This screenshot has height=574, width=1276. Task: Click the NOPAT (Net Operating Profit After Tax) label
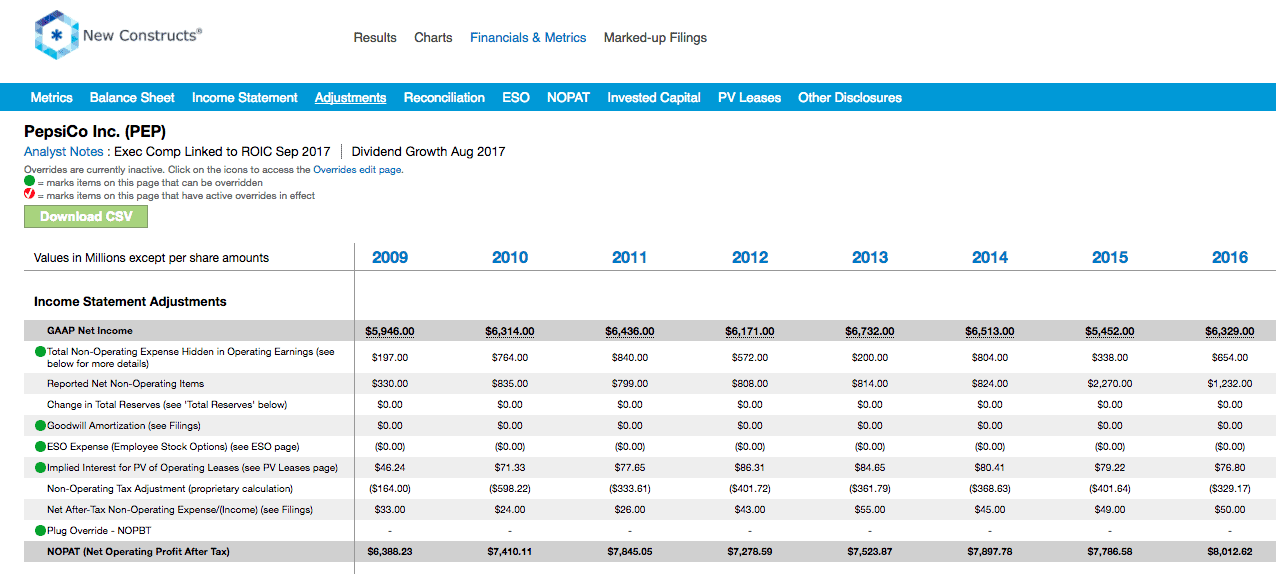(x=138, y=552)
